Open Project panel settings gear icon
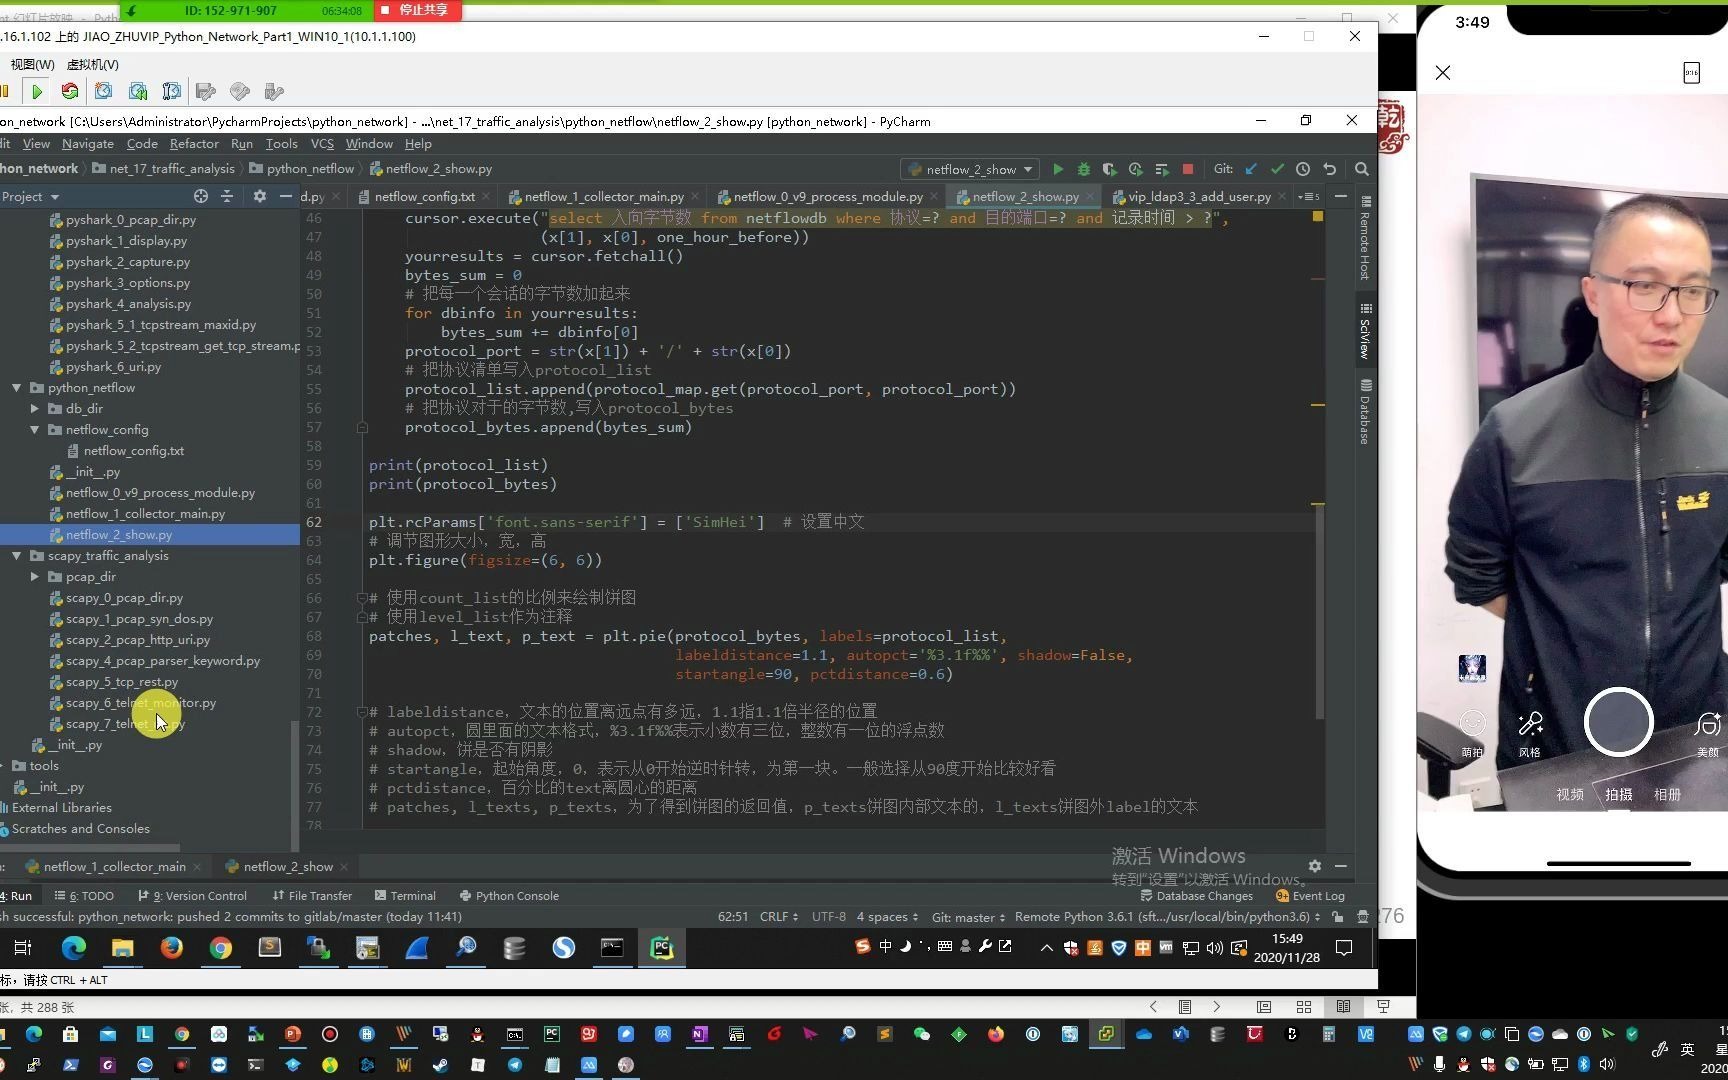 click(259, 196)
